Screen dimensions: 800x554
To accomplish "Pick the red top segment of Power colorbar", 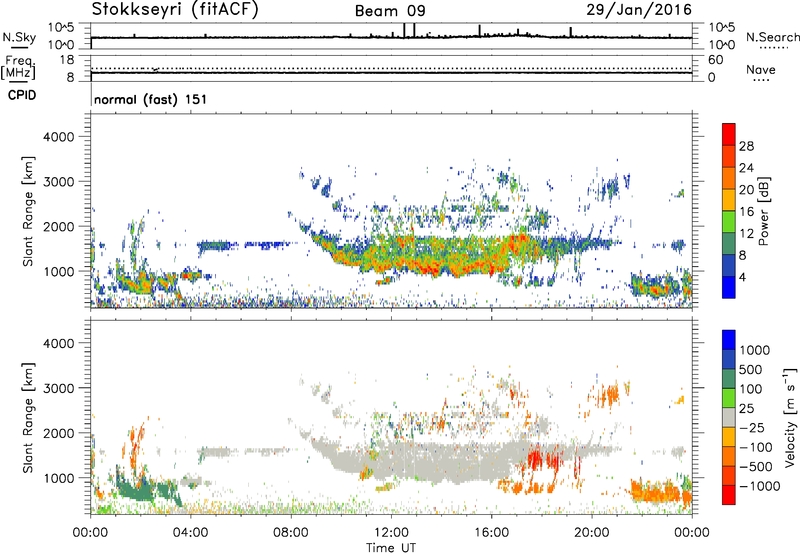I will click(x=729, y=135).
